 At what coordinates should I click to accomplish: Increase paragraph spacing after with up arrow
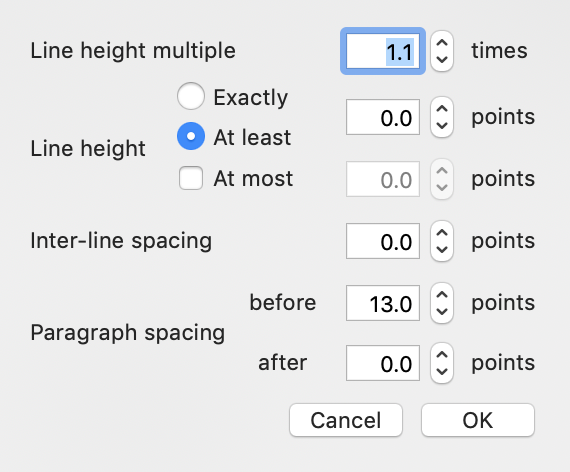tap(442, 355)
